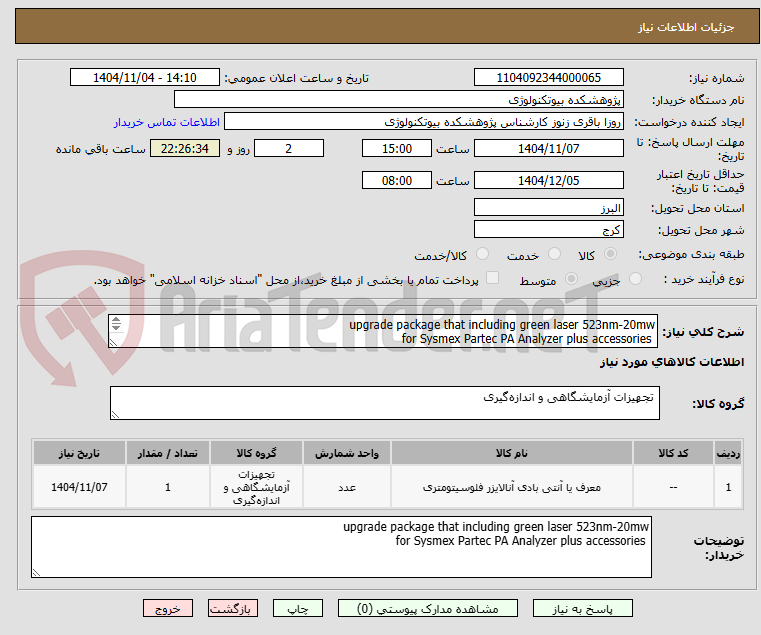The image size is (761, 635).
Task: Click the خروج exit button
Action: pos(168,608)
